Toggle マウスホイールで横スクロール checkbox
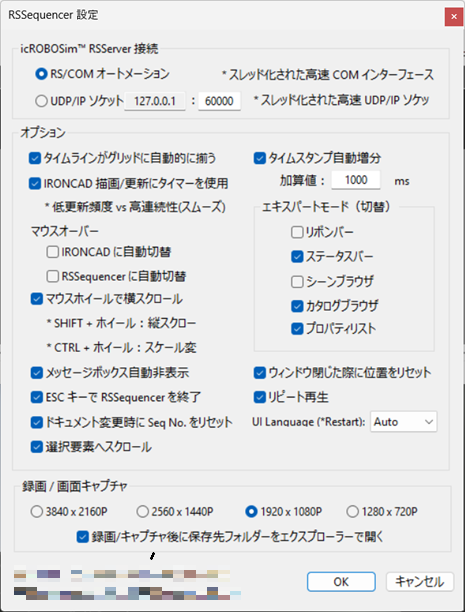The image size is (465, 612). 37,299
